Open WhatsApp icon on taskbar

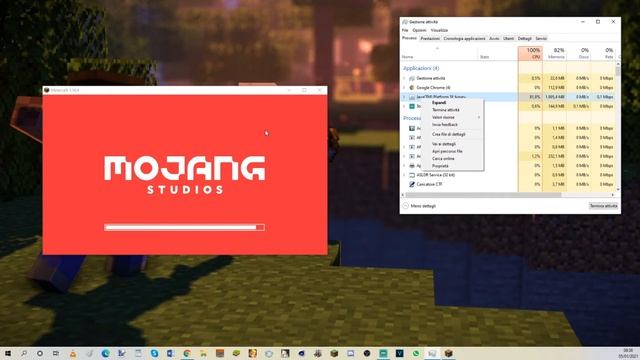[416, 353]
